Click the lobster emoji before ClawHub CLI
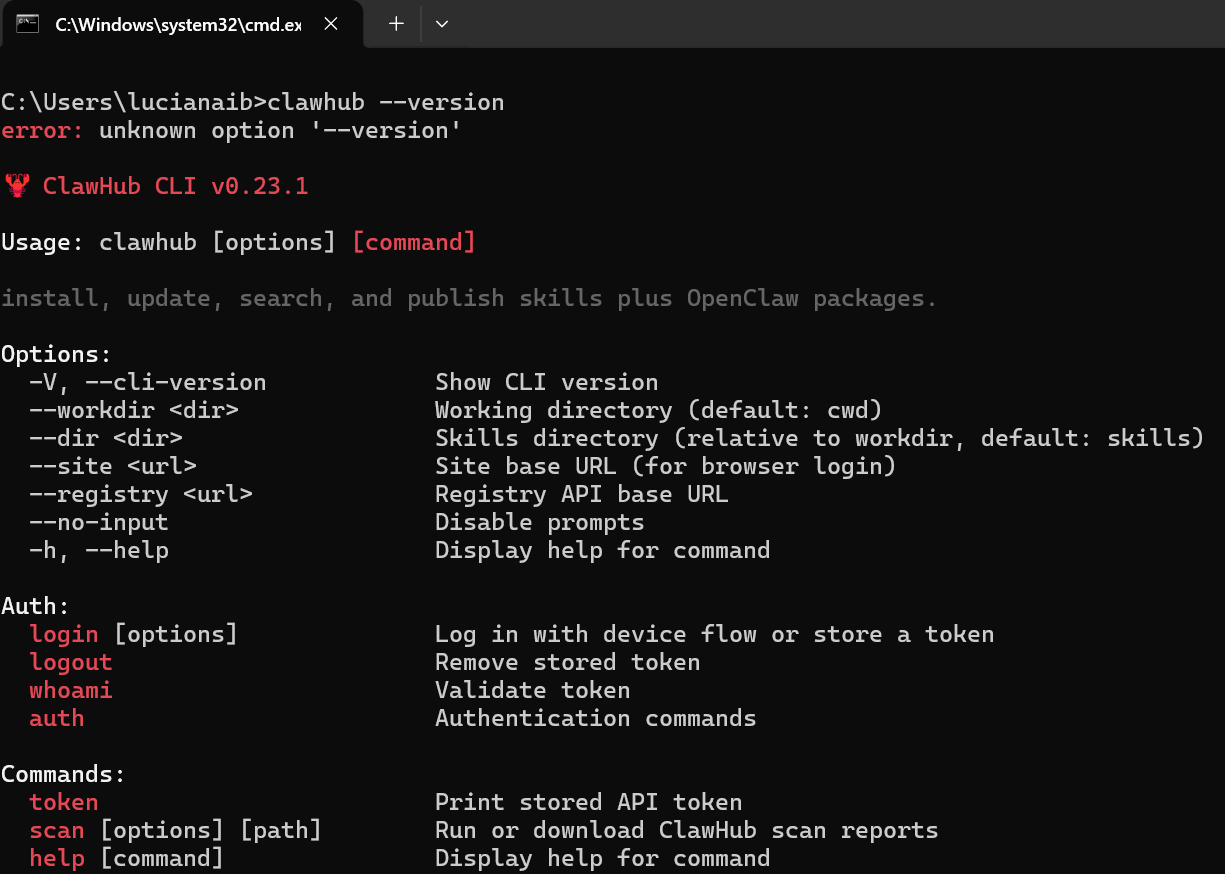This screenshot has width=1225, height=874. (x=16, y=186)
